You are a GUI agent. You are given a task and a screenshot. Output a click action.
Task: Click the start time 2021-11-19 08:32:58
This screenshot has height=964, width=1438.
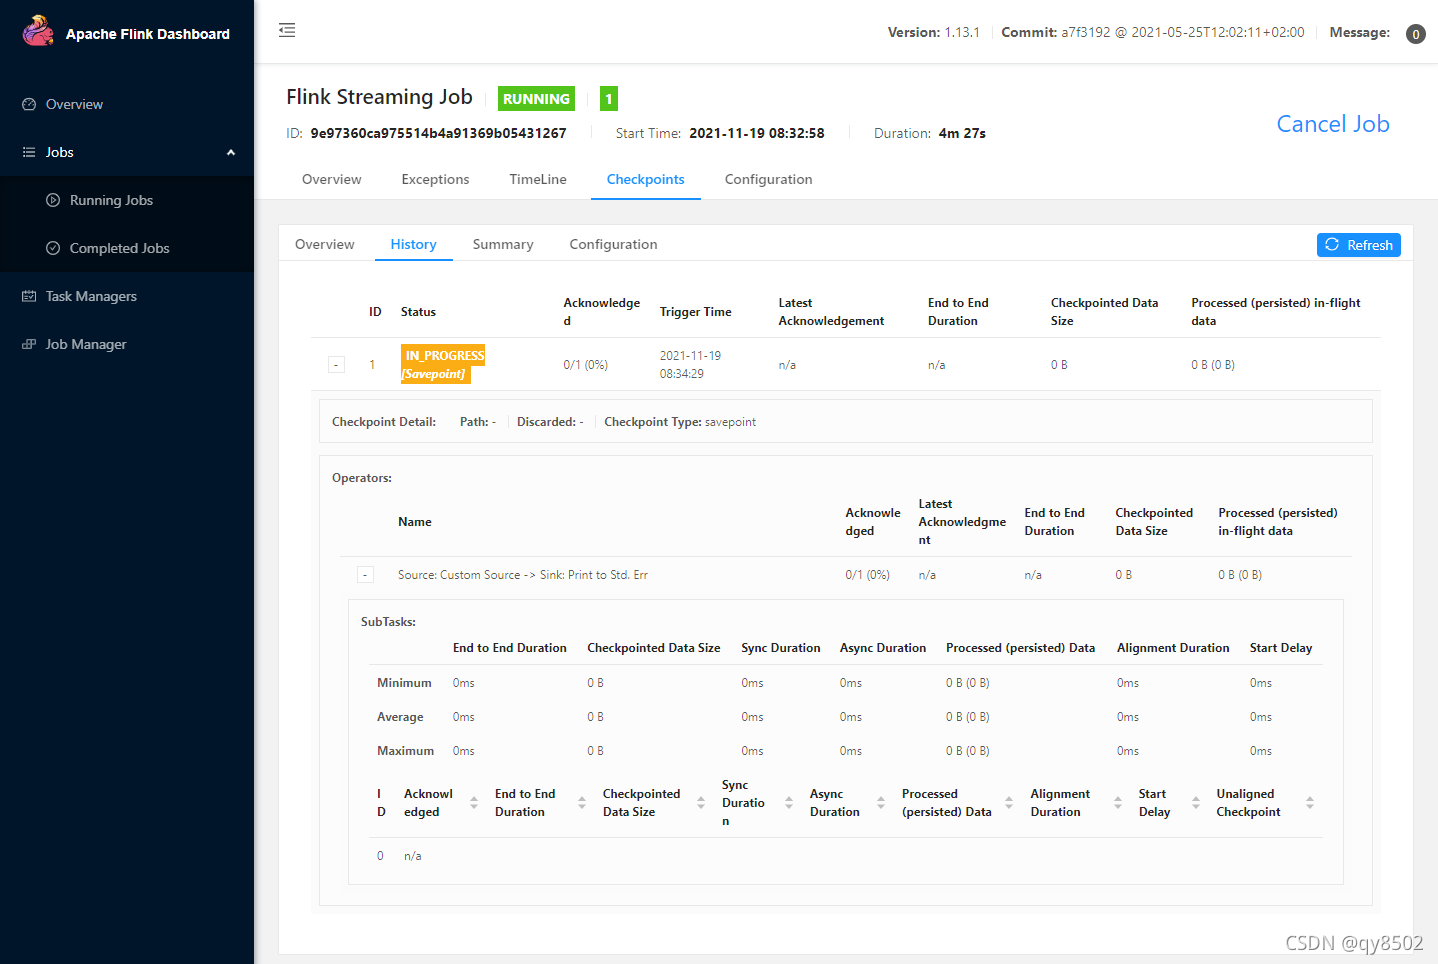point(757,133)
